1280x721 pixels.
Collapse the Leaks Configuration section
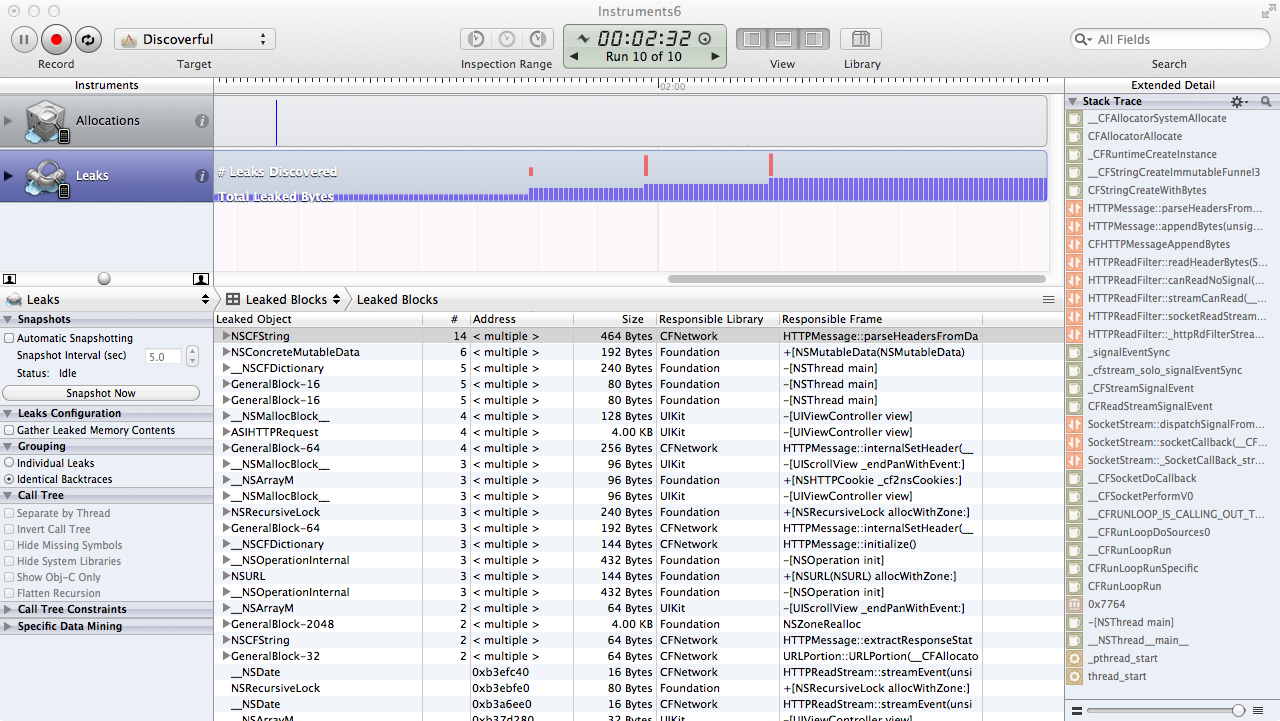(x=8, y=413)
